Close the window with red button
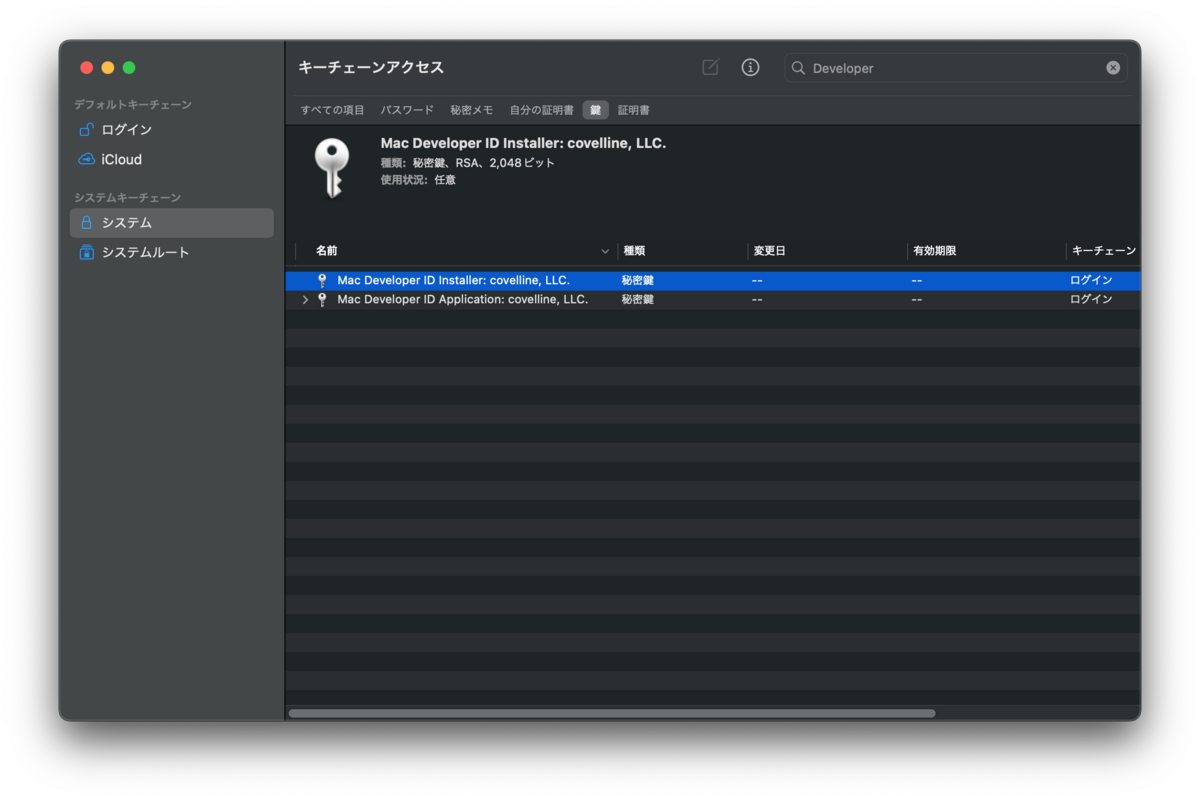Image resolution: width=1200 pixels, height=799 pixels. point(87,68)
